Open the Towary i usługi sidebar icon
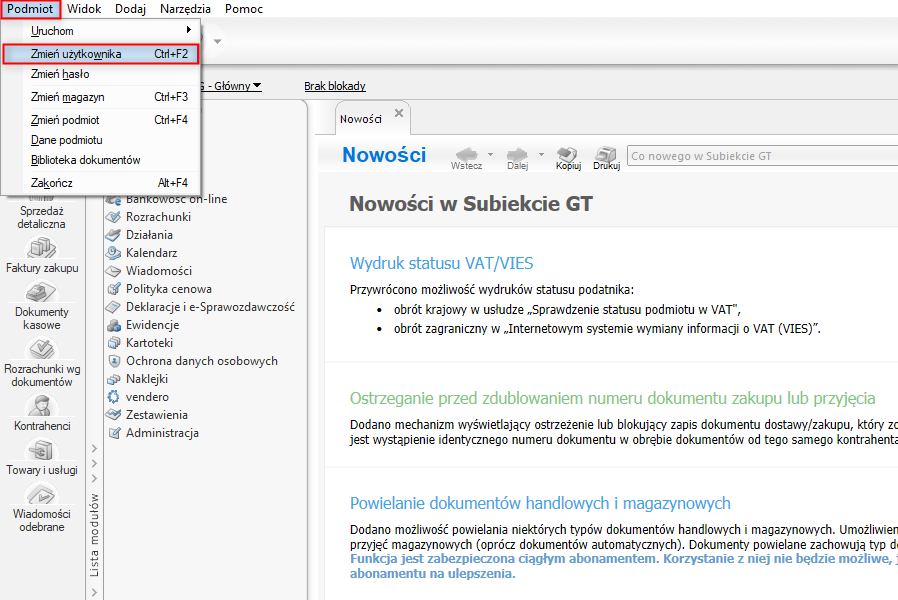Screen dimensions: 898x600 click(x=42, y=449)
